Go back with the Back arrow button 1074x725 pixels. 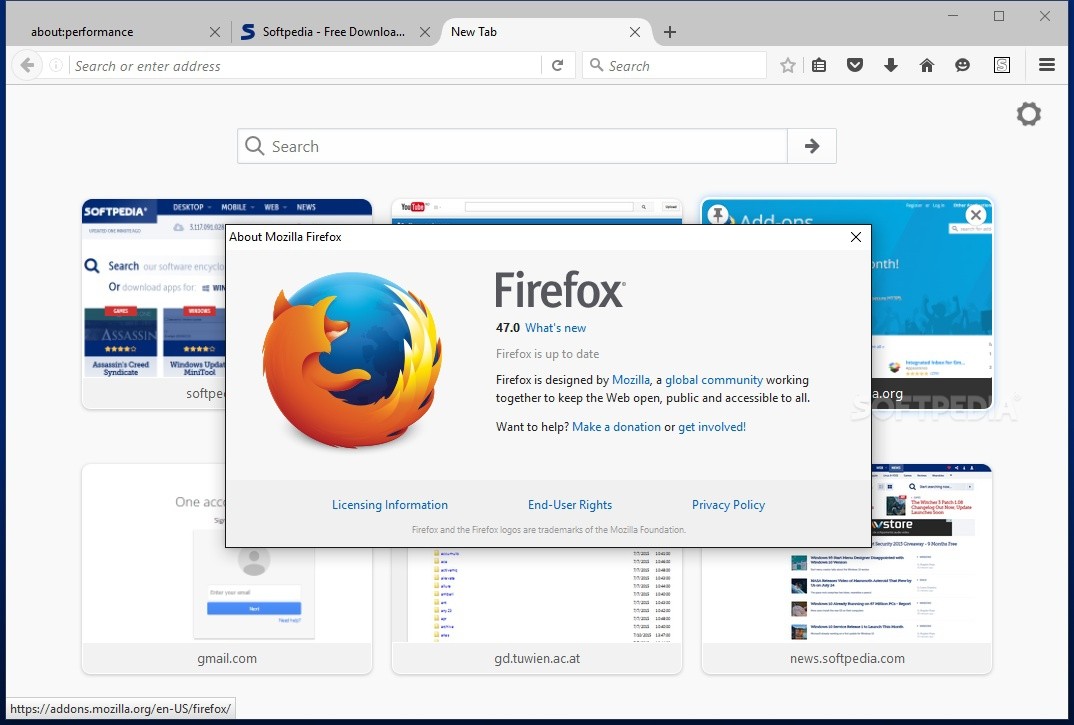(27, 66)
